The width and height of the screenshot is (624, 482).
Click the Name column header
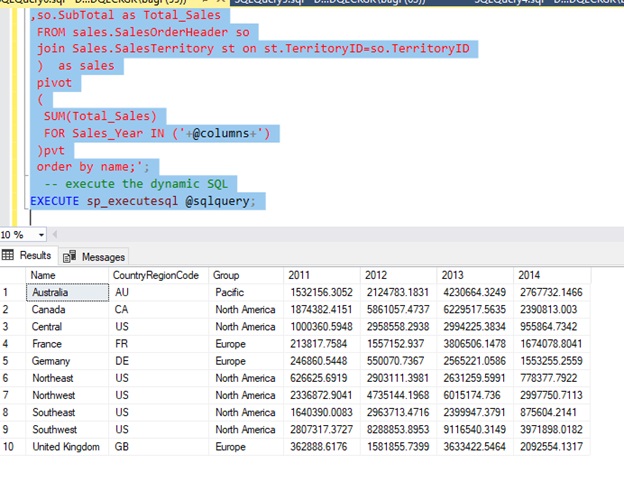67,275
